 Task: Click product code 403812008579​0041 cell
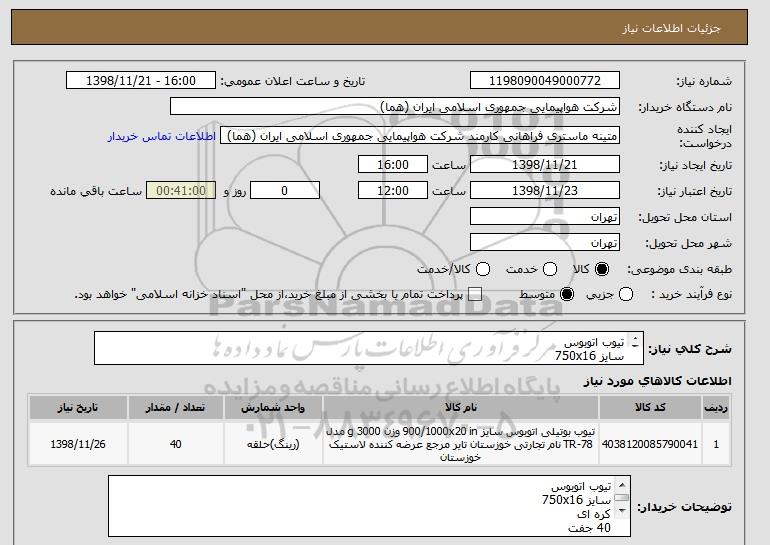(x=650, y=444)
